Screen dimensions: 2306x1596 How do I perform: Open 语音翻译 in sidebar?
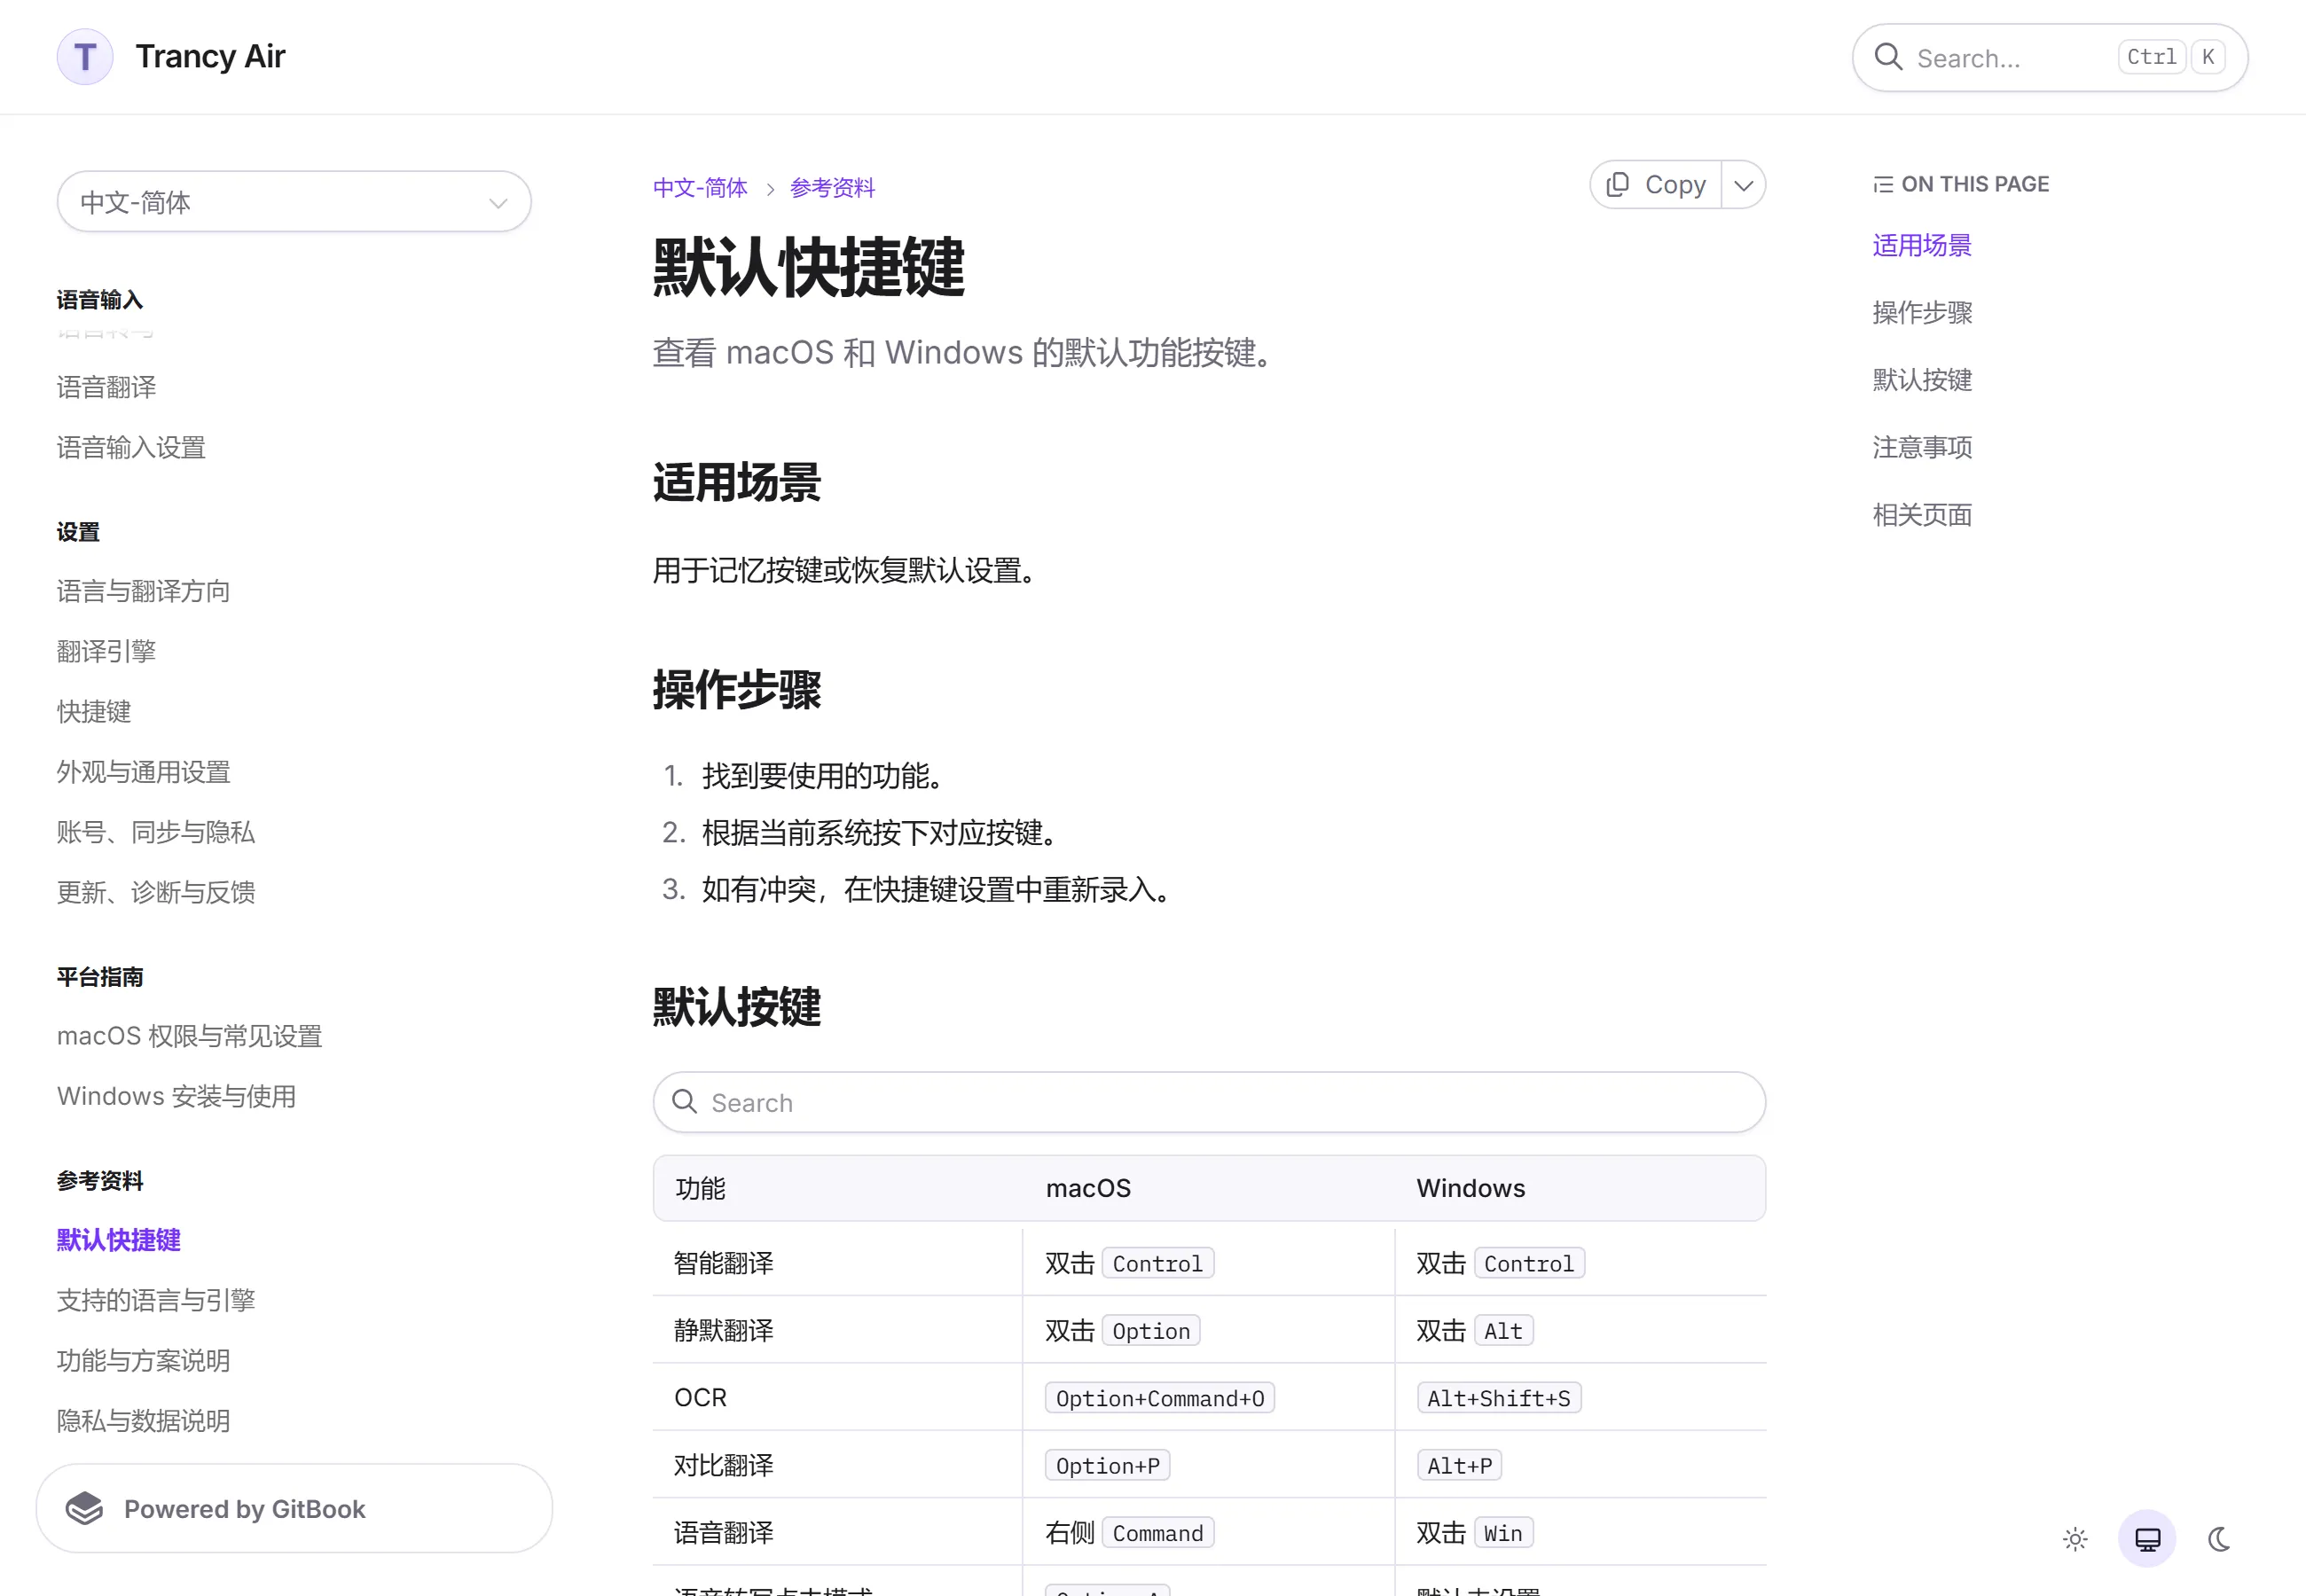(x=107, y=387)
